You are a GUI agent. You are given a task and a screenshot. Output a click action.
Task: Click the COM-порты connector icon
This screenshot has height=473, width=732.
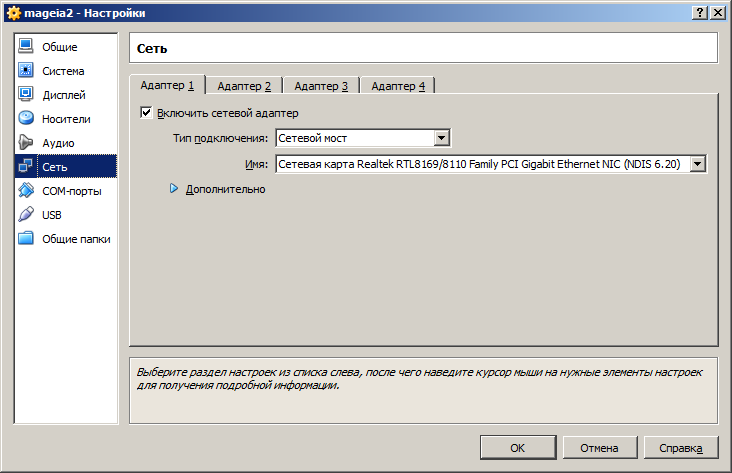coord(26,191)
